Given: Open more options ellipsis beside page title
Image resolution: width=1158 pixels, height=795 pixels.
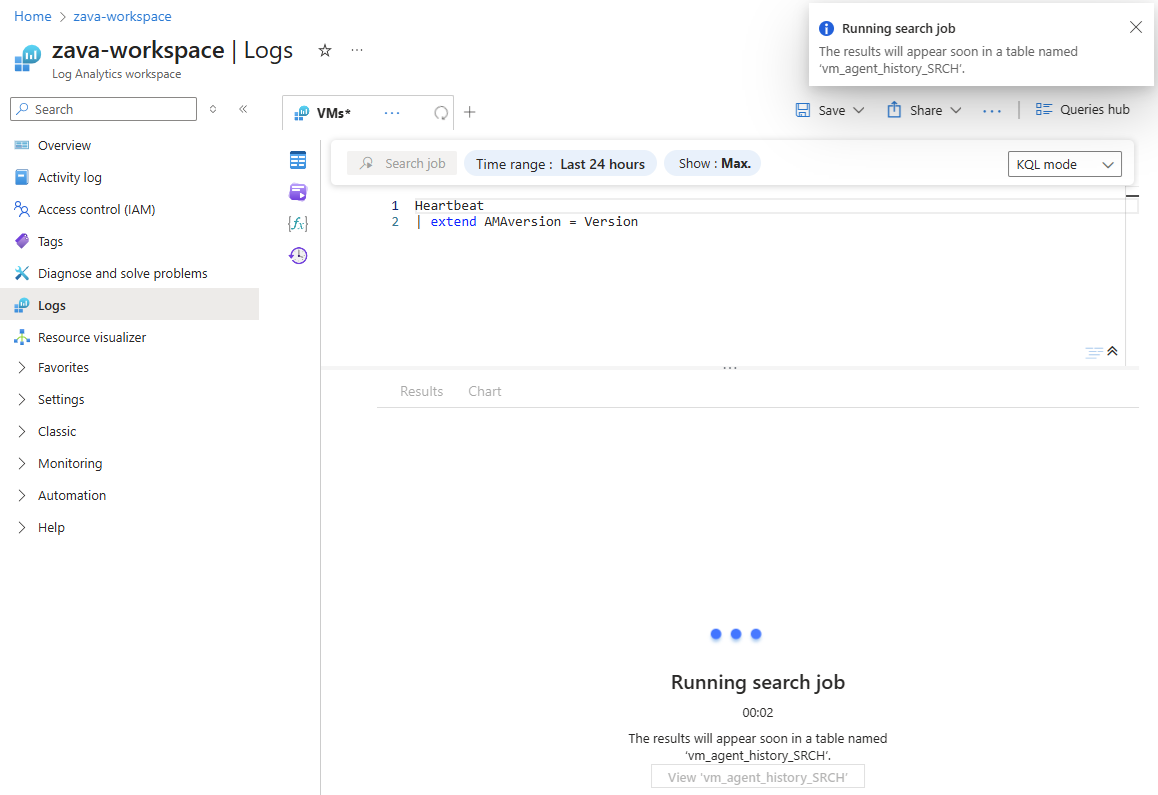Looking at the screenshot, I should click(x=357, y=50).
